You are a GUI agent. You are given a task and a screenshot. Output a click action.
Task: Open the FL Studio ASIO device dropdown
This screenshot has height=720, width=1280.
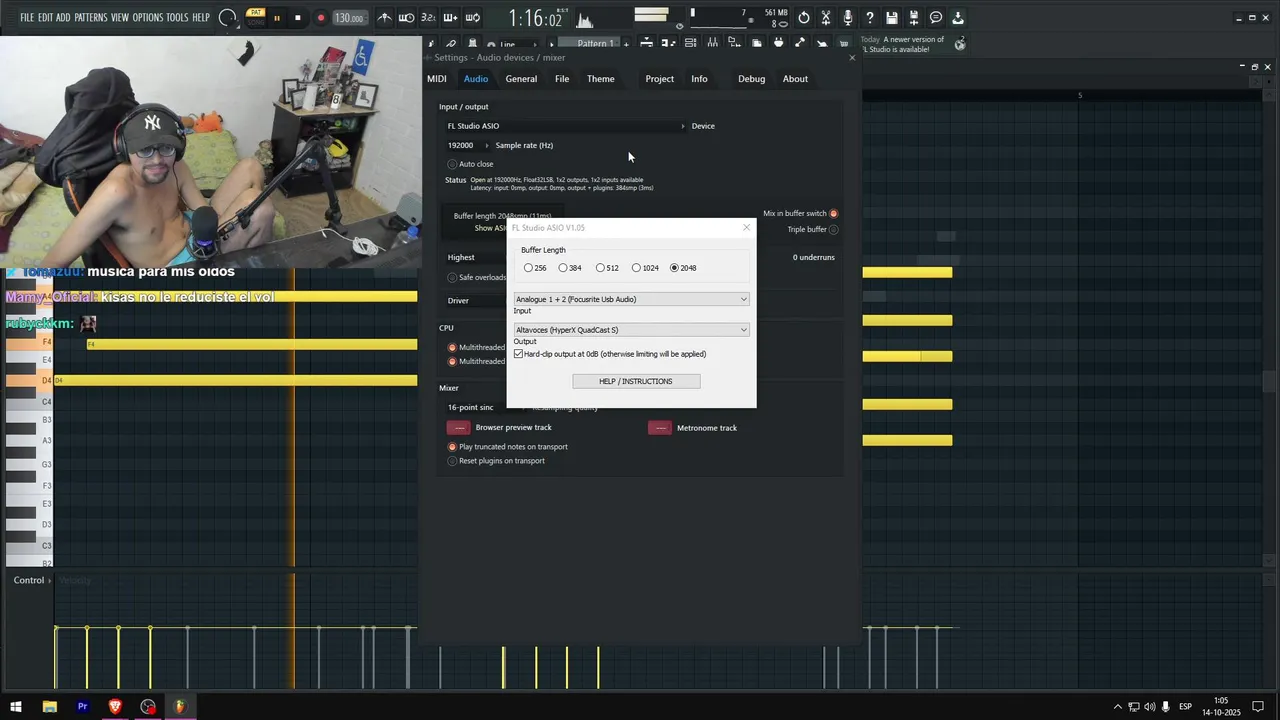coord(566,126)
